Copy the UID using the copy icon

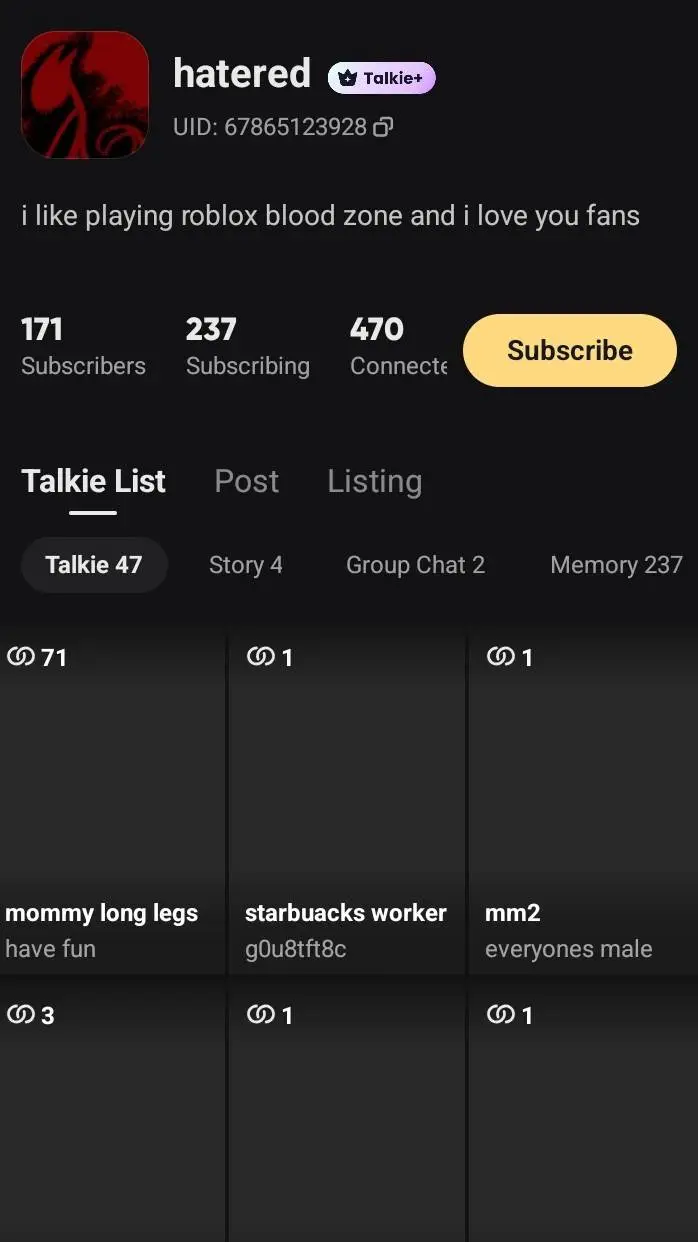[x=383, y=128]
